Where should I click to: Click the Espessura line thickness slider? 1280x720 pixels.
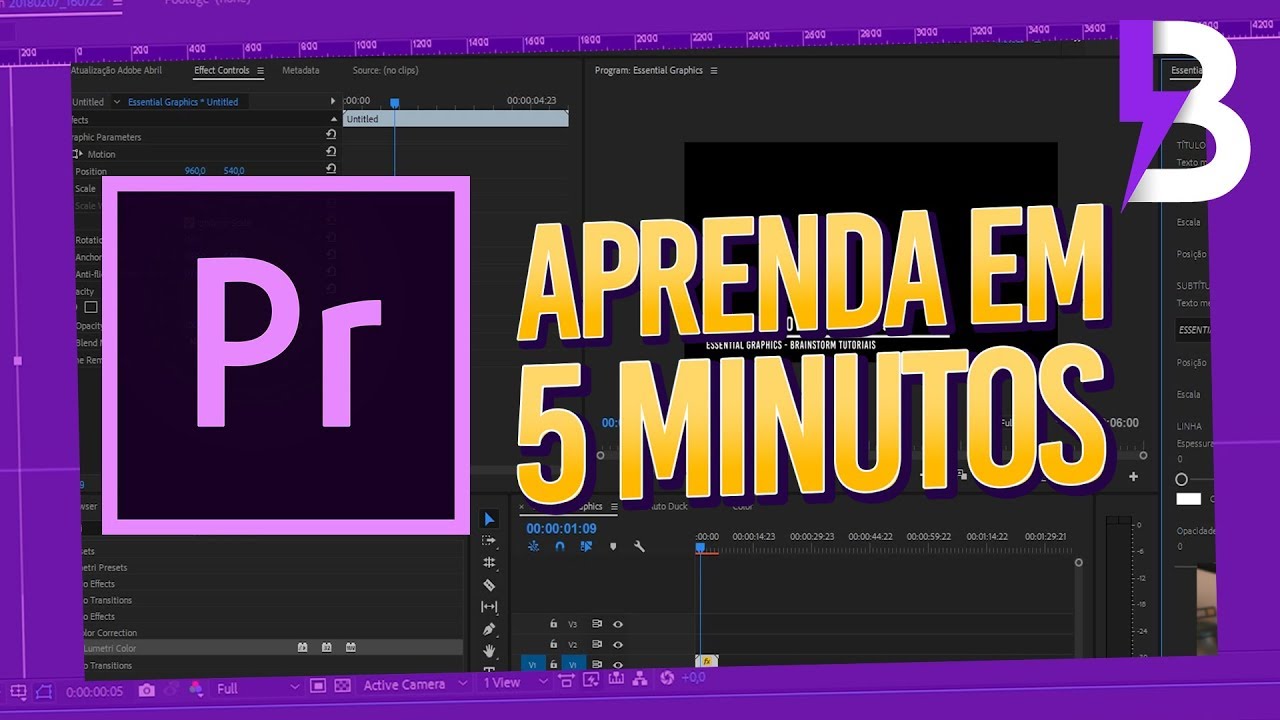(x=1181, y=480)
